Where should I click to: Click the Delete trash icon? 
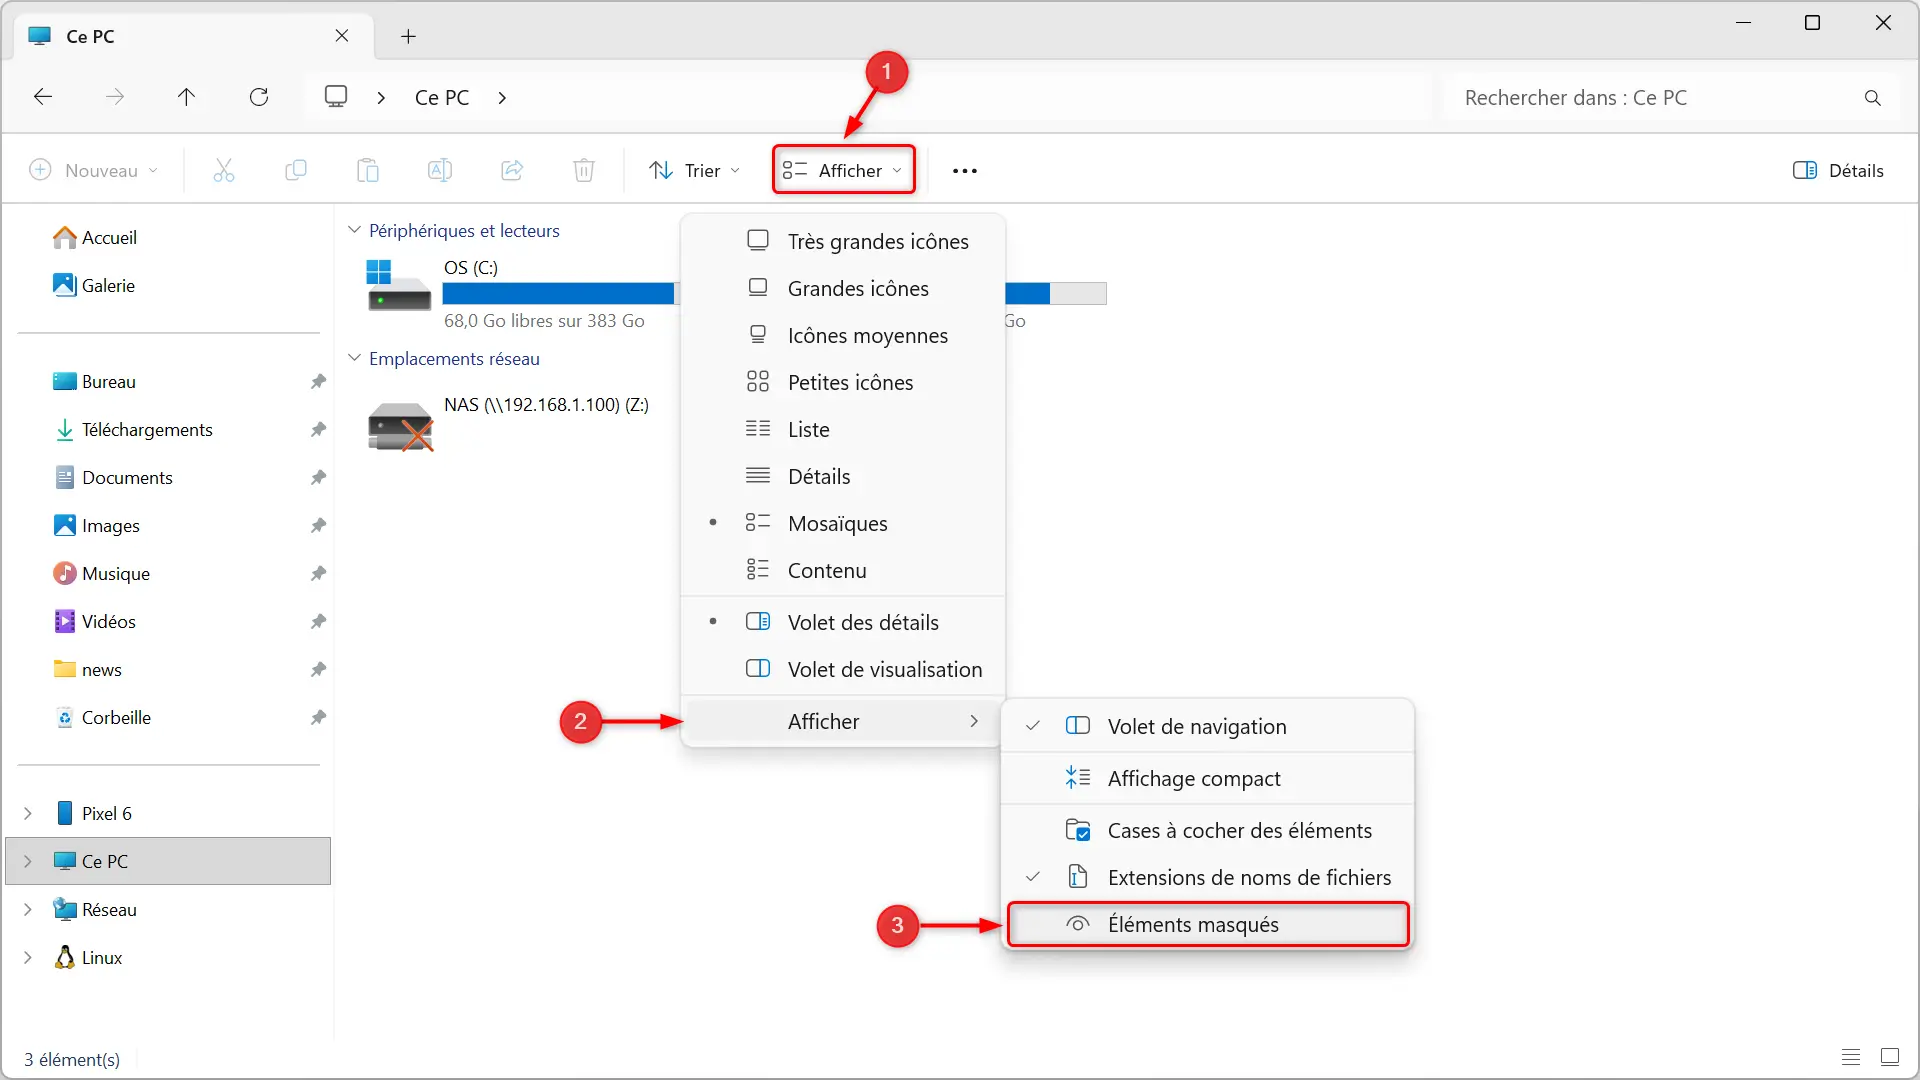(584, 171)
